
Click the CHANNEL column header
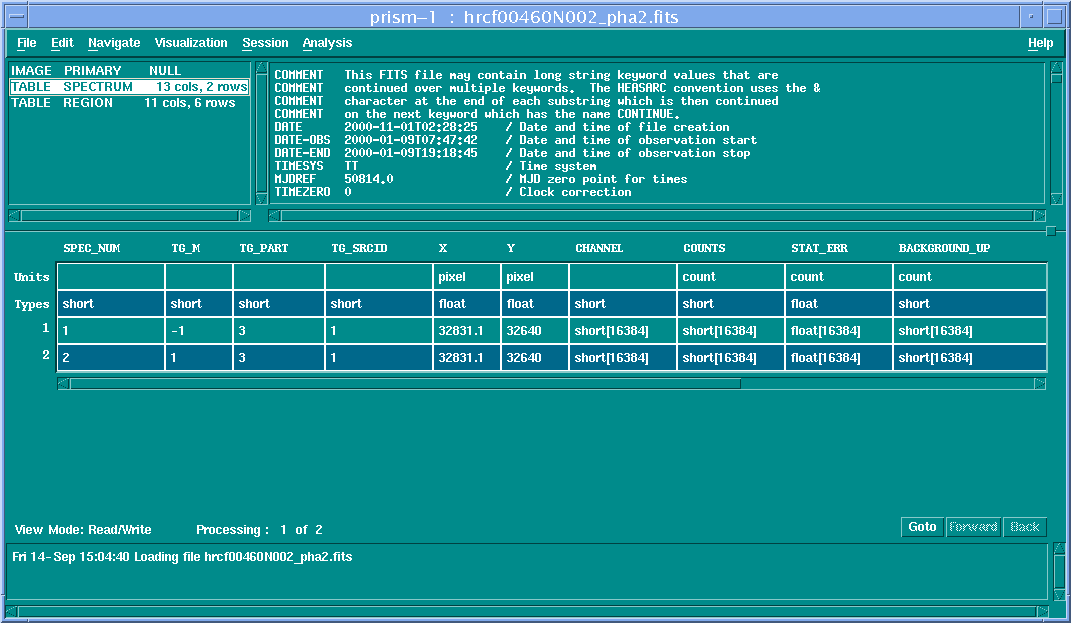(599, 248)
